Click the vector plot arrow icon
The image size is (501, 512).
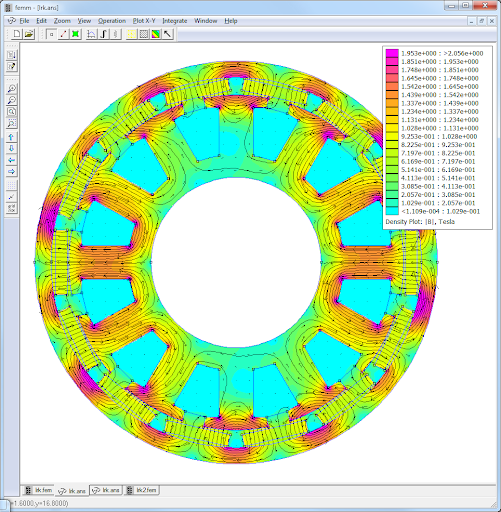click(x=168, y=34)
